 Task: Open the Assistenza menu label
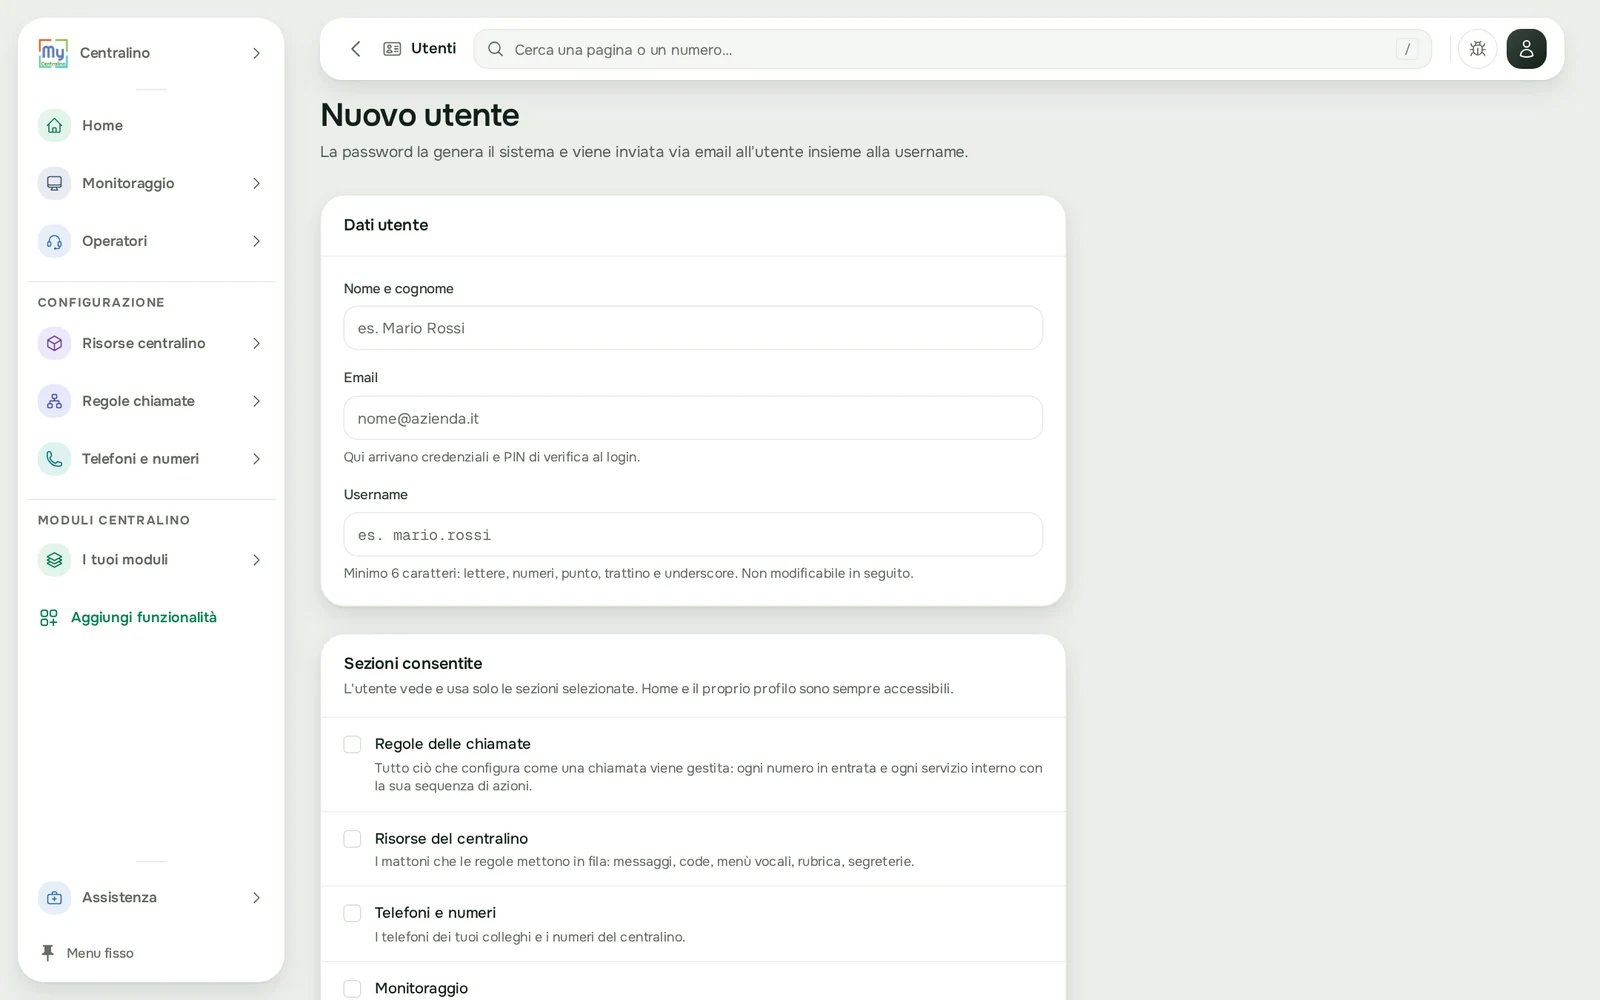(x=119, y=898)
